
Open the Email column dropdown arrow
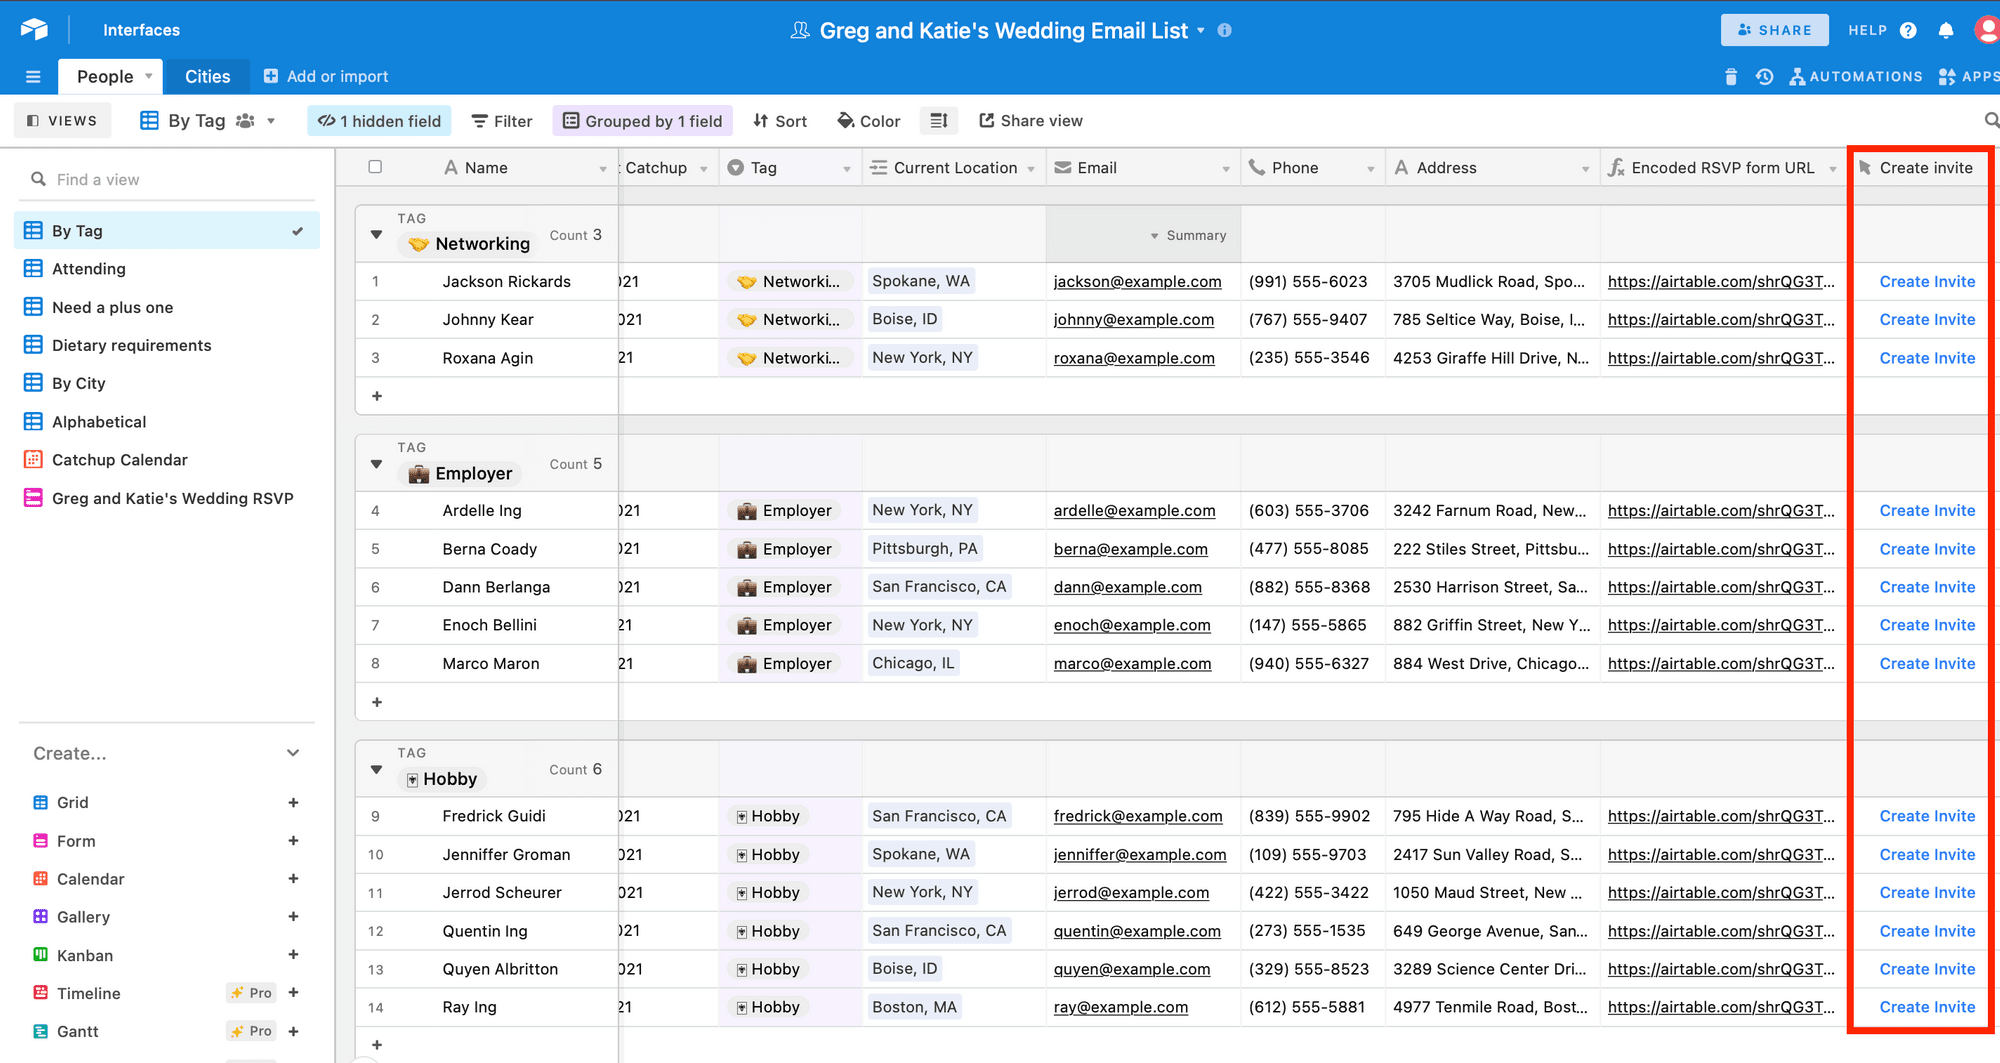point(1225,169)
